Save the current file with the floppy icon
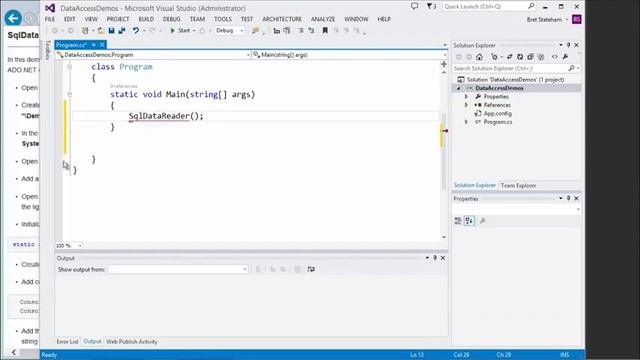 (x=111, y=31)
